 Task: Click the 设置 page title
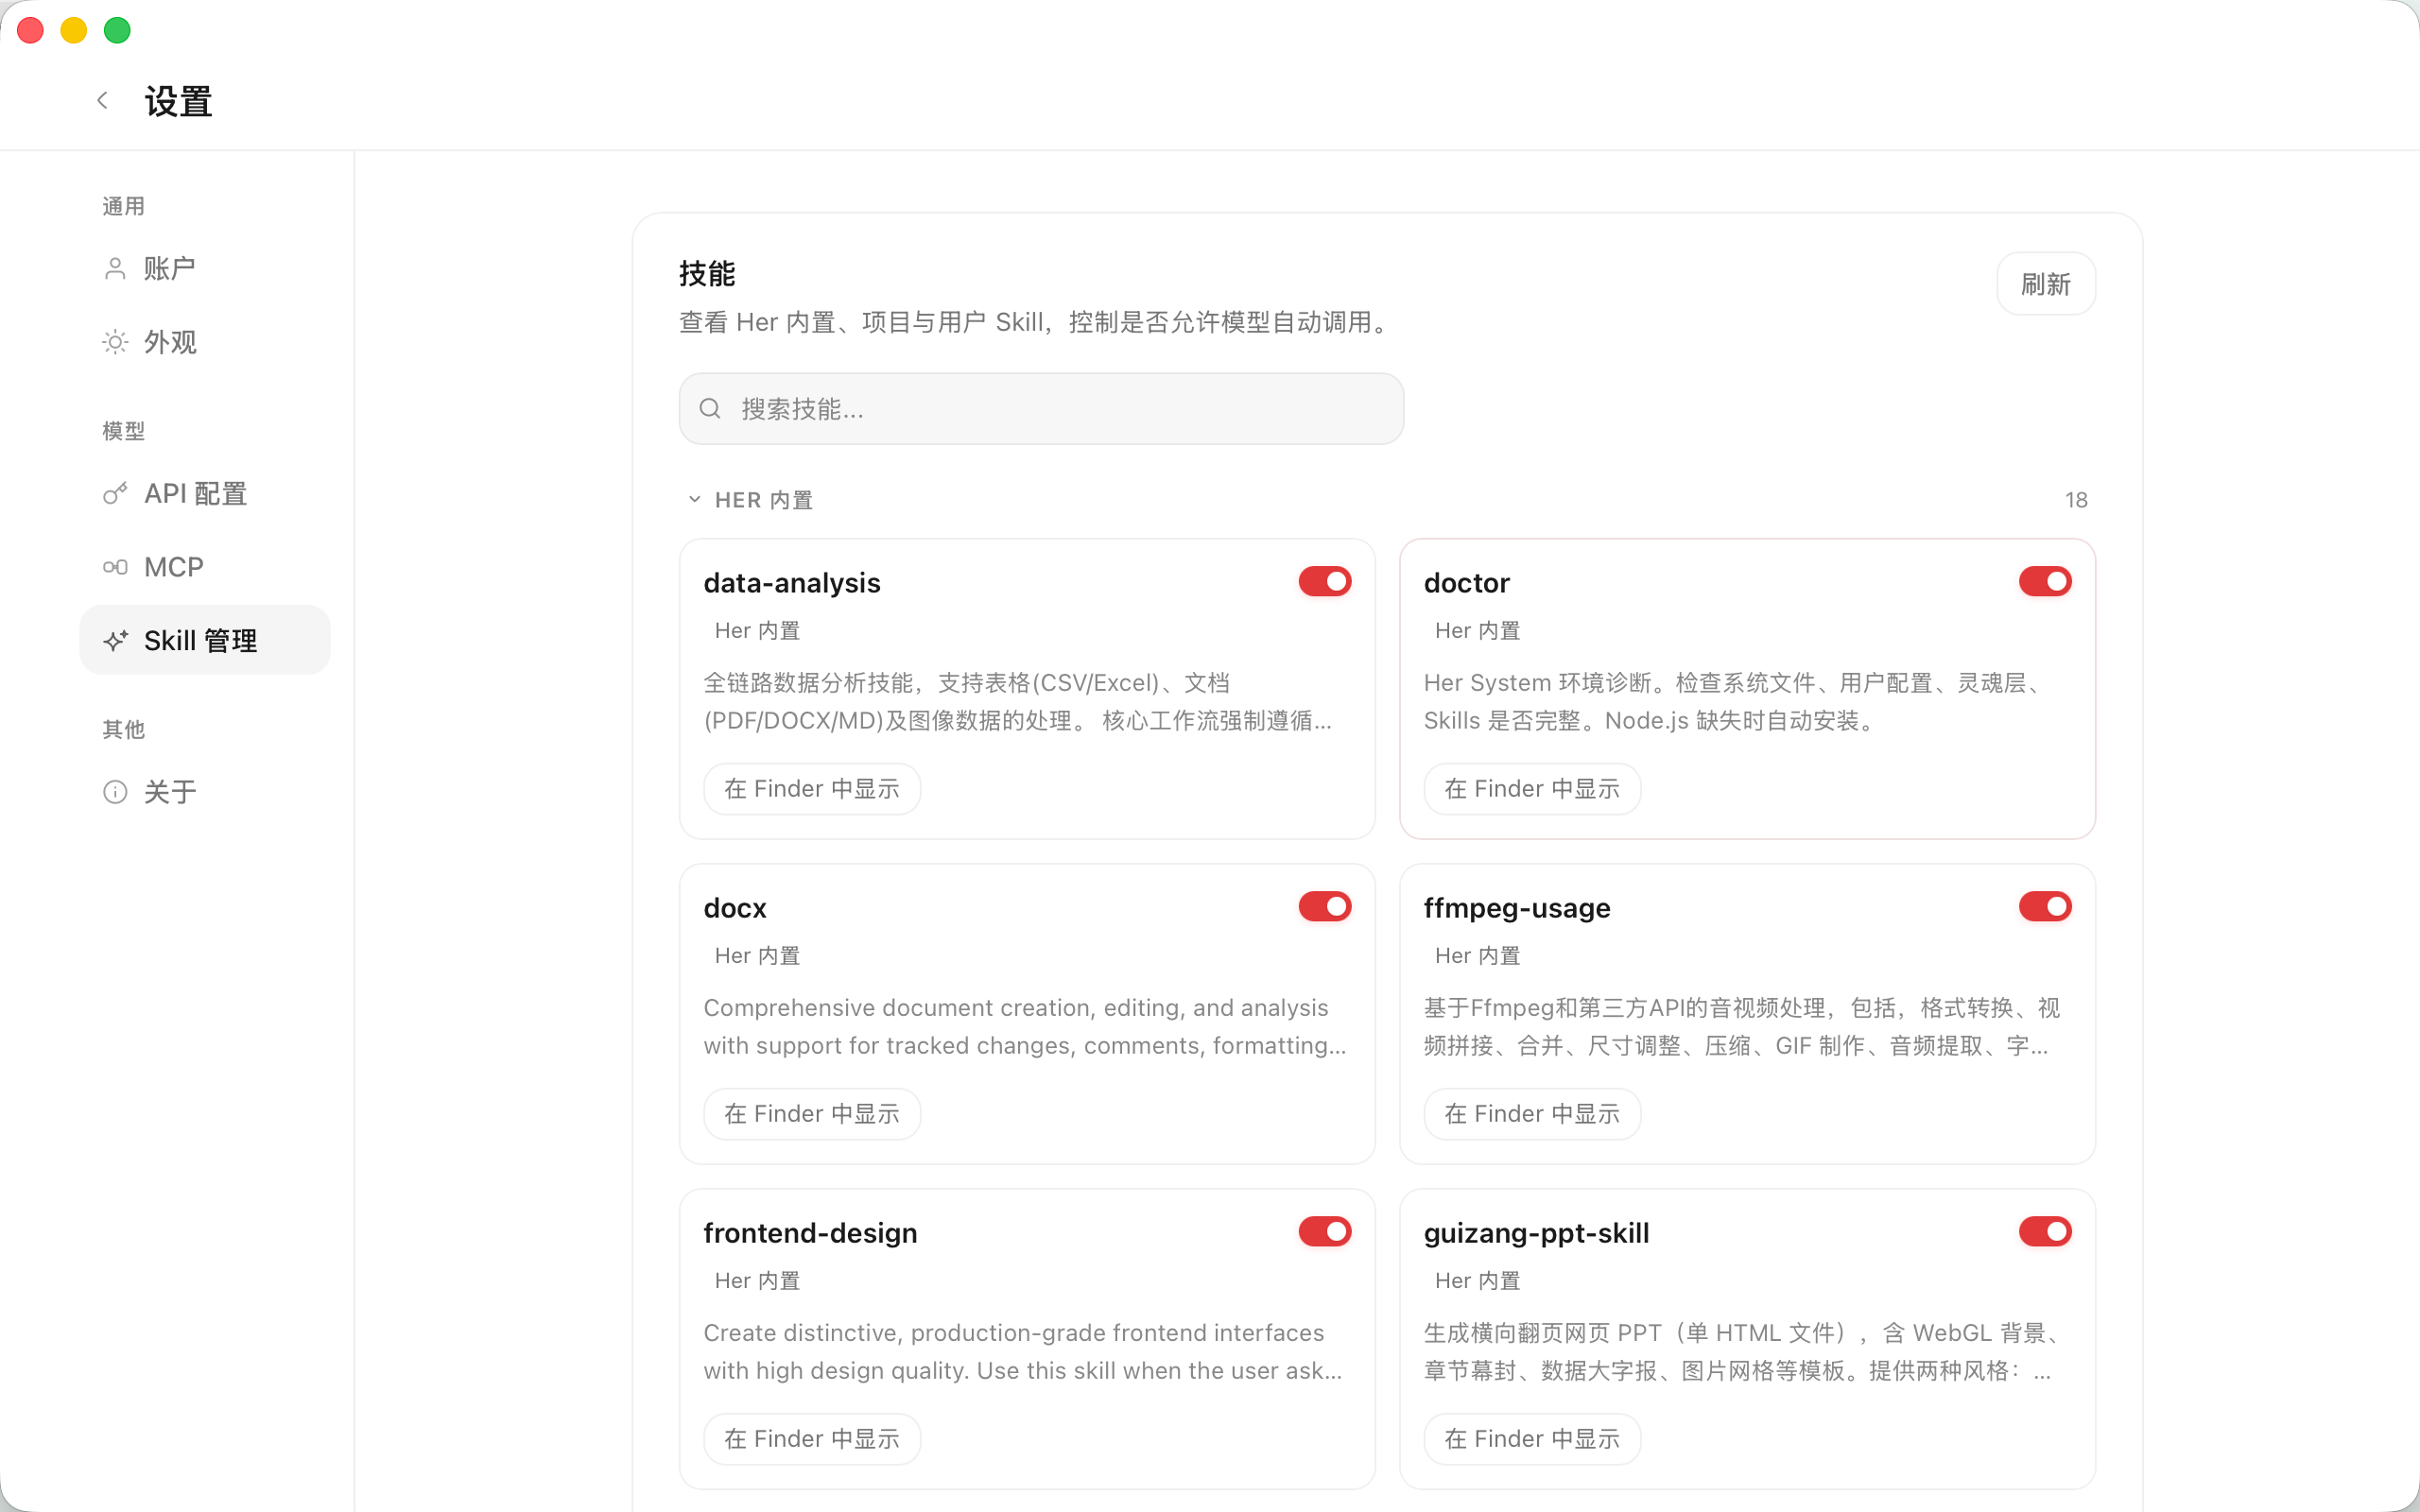pos(178,101)
